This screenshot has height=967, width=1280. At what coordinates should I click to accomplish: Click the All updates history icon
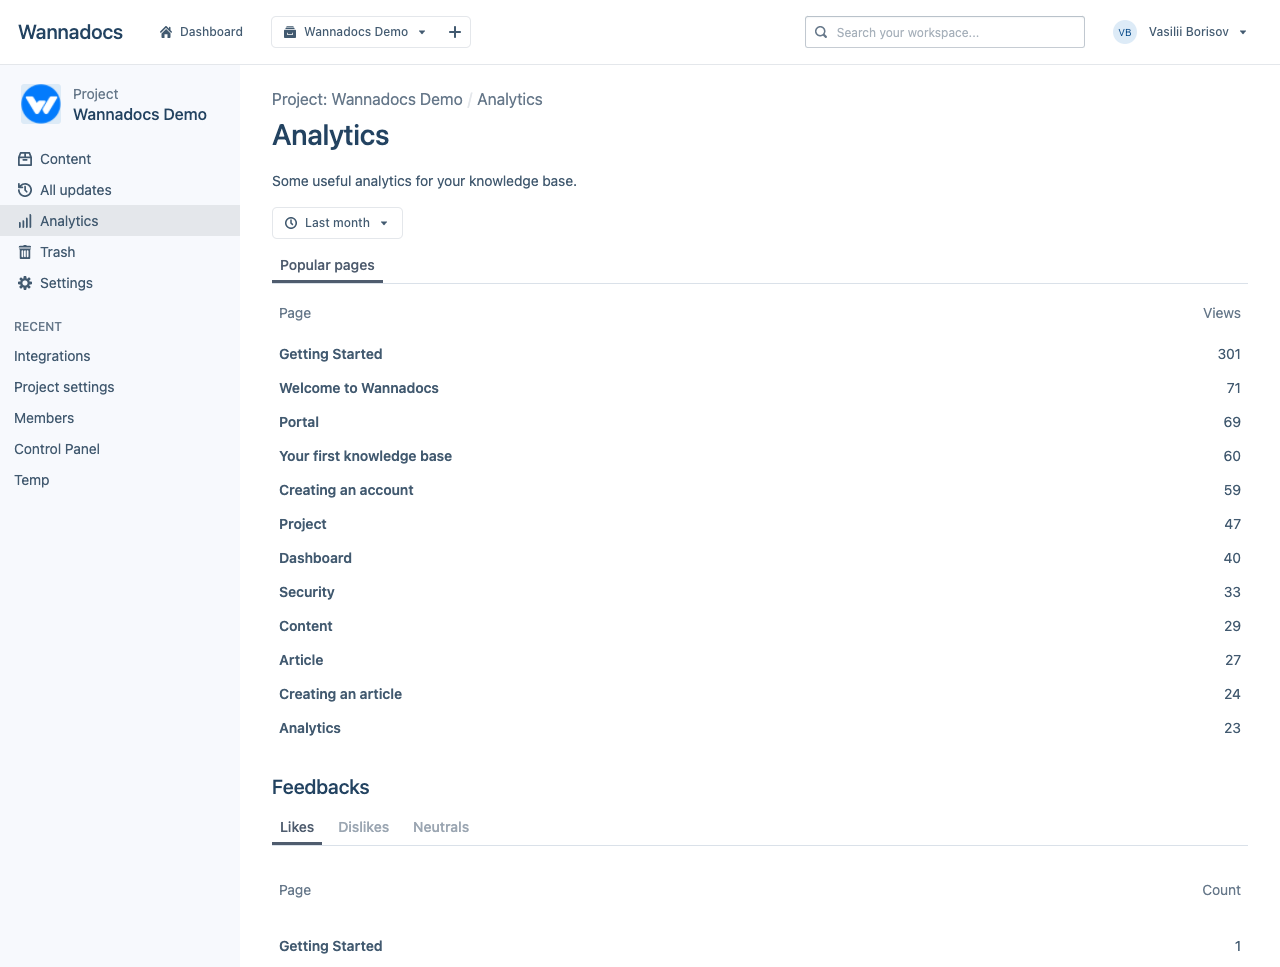tap(25, 190)
